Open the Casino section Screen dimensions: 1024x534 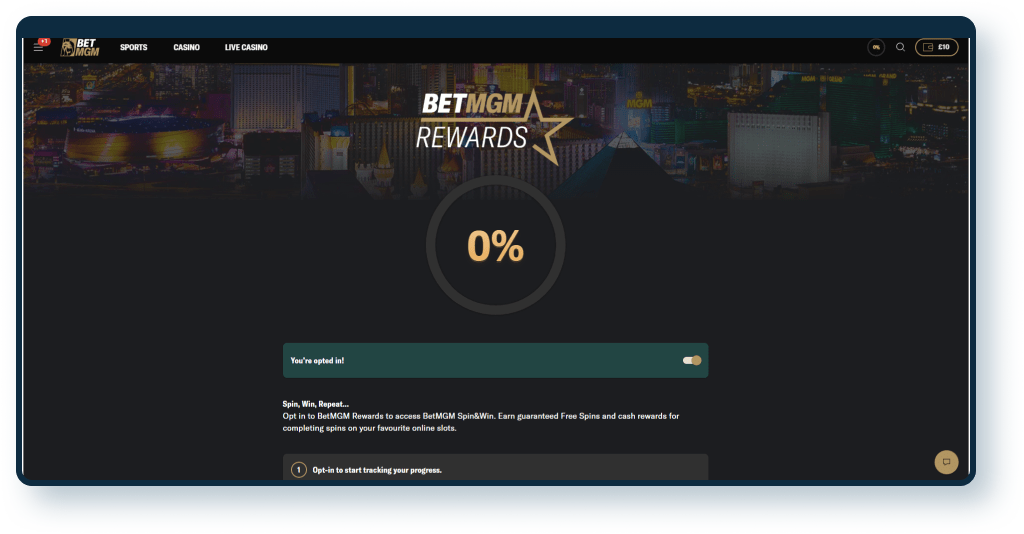[x=186, y=47]
